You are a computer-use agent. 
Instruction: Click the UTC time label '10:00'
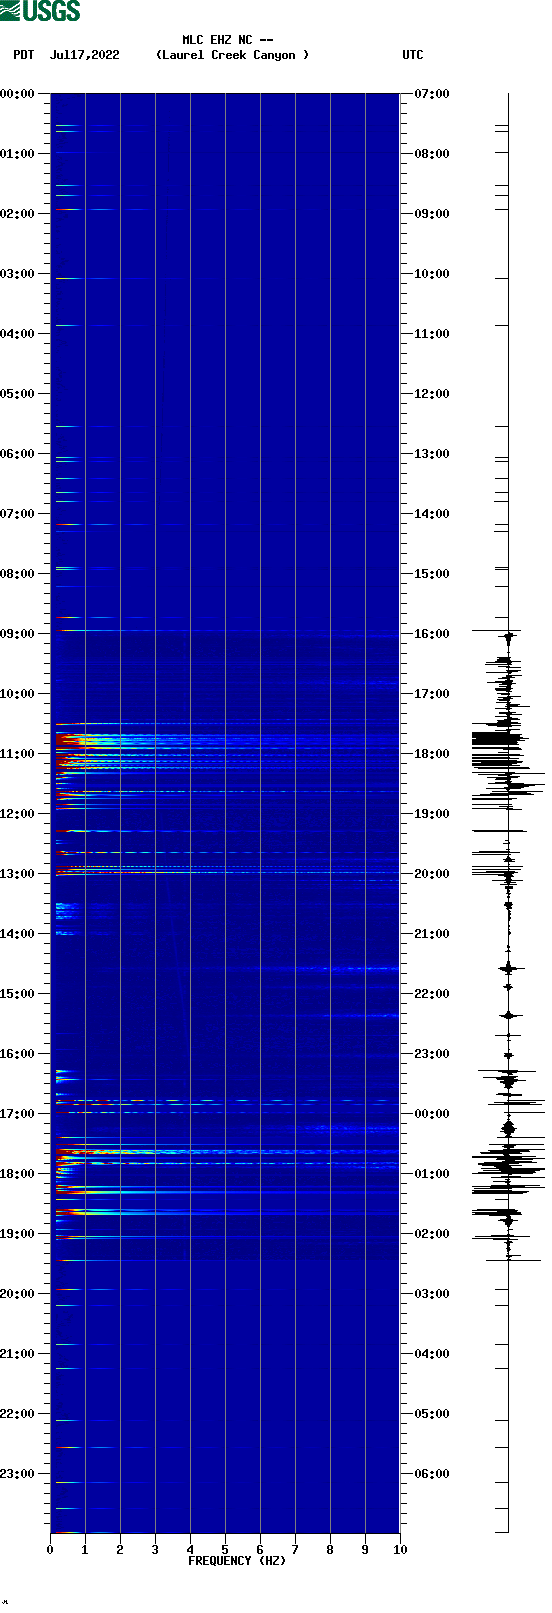[432, 274]
